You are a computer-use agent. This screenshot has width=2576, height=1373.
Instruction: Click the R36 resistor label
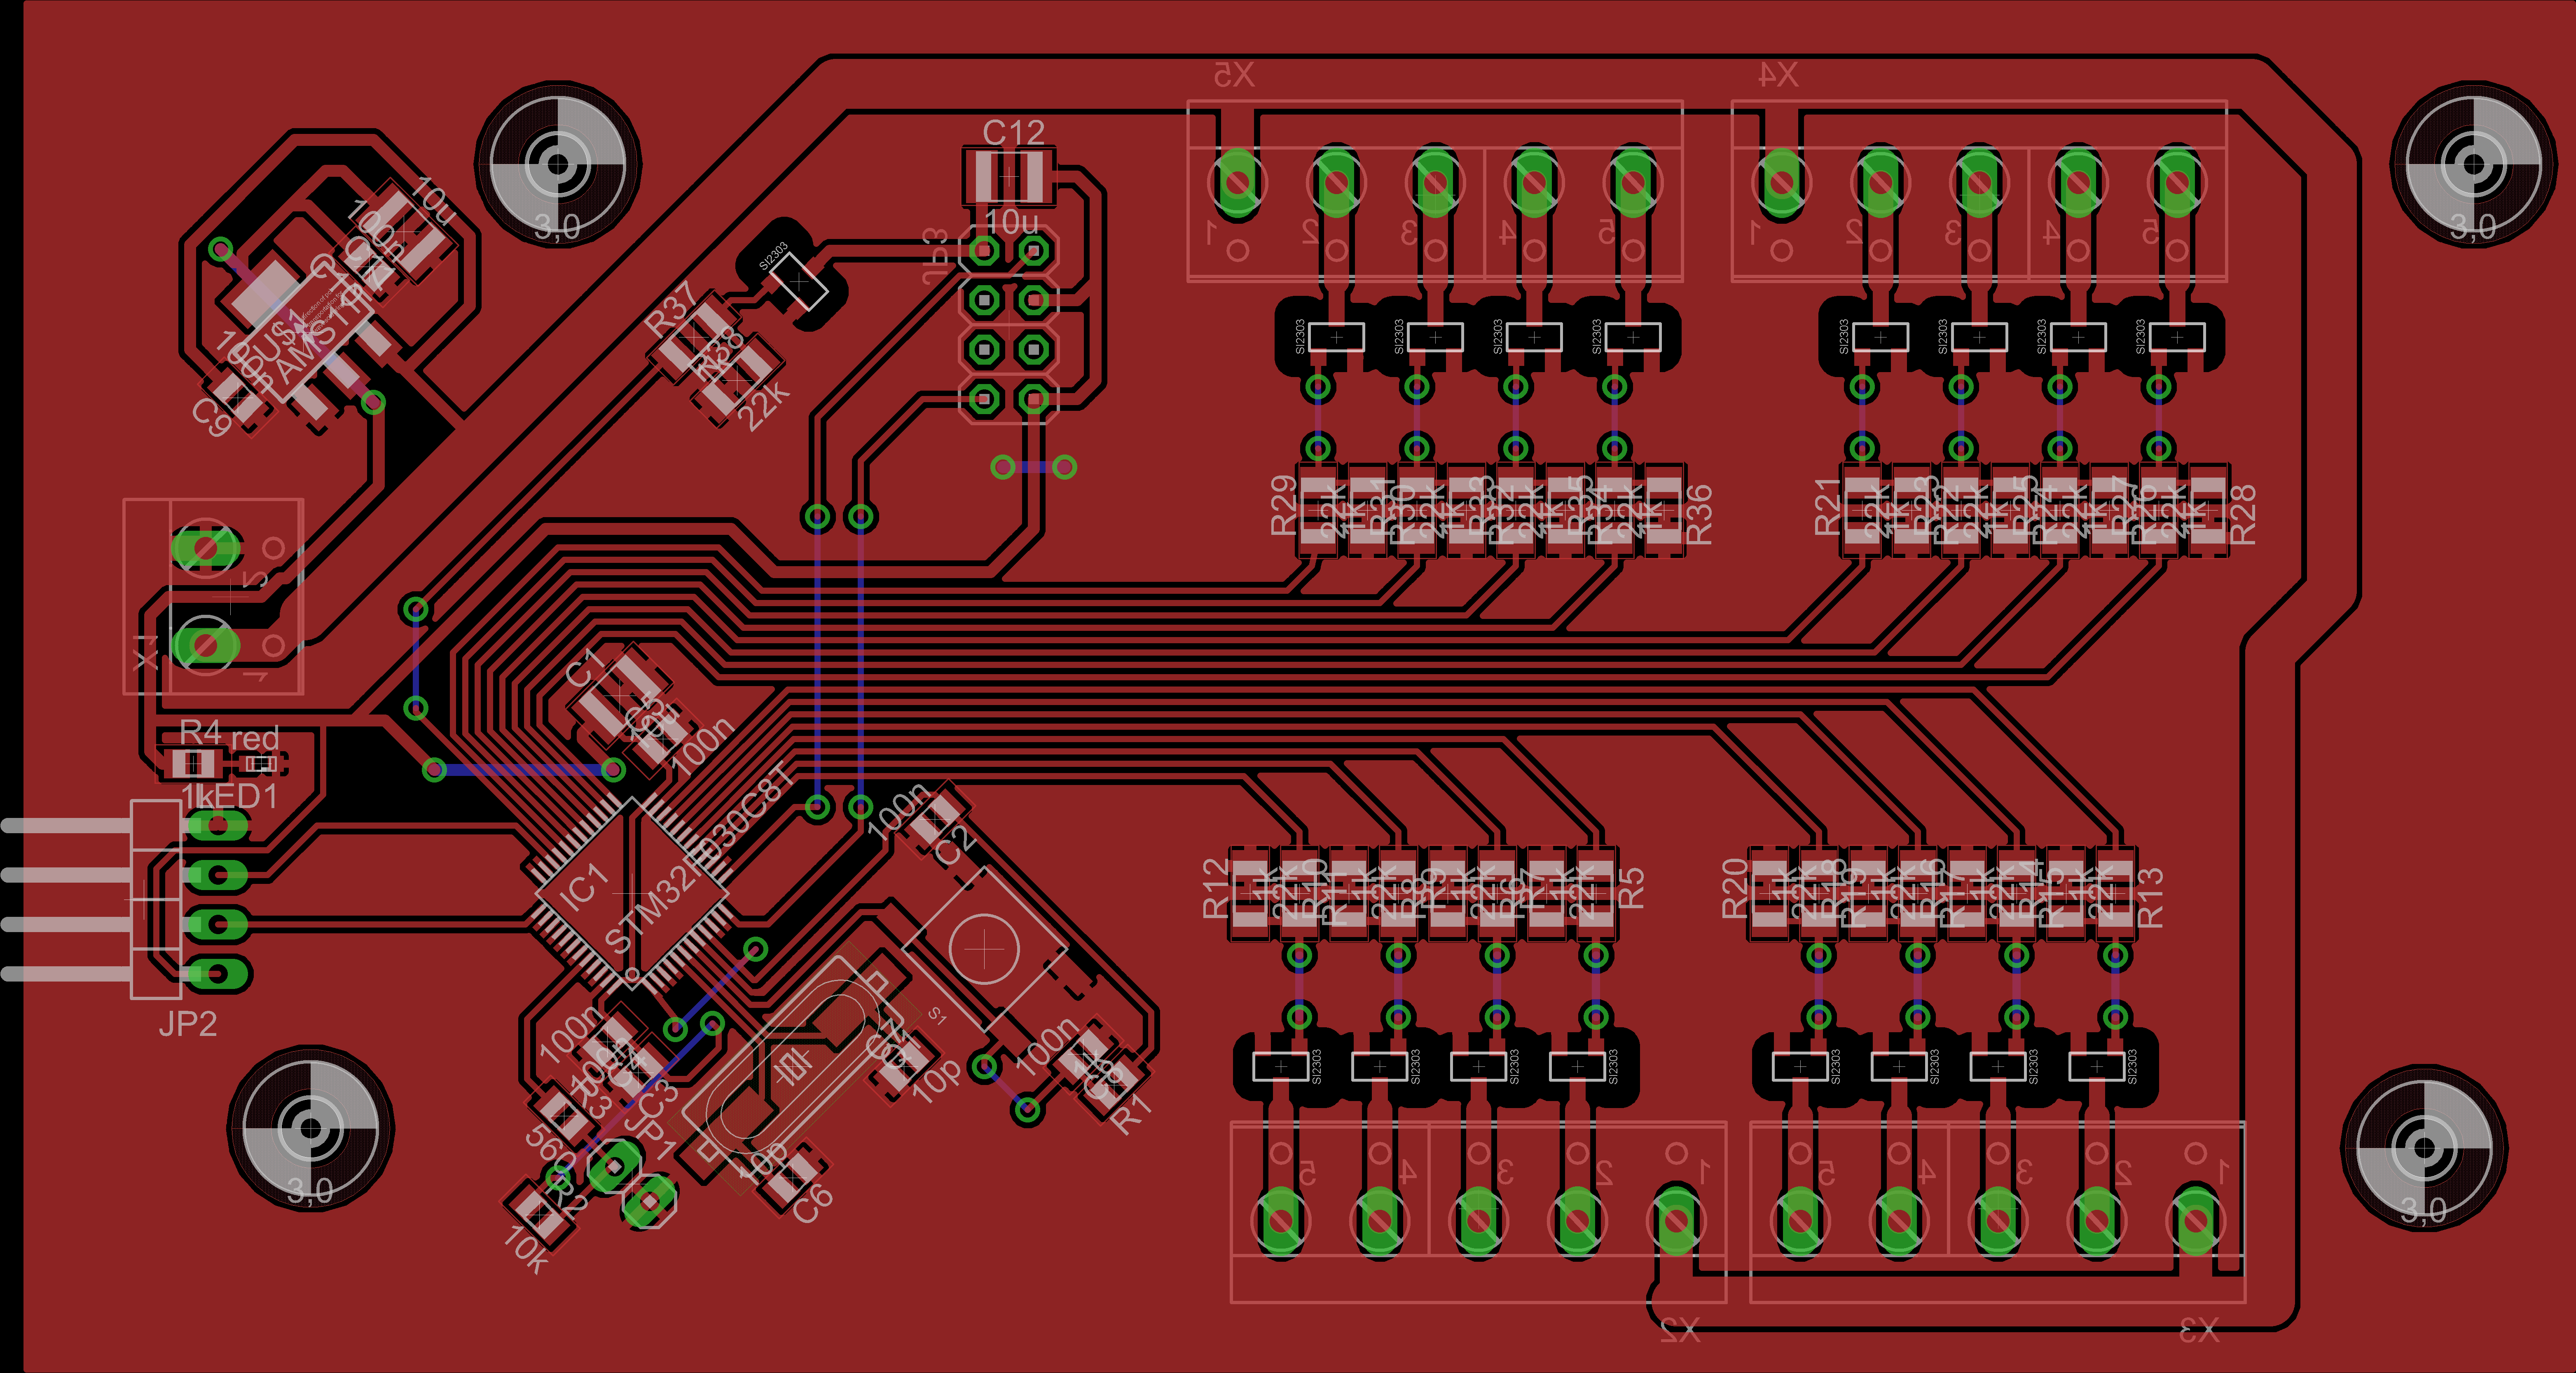coord(1698,514)
